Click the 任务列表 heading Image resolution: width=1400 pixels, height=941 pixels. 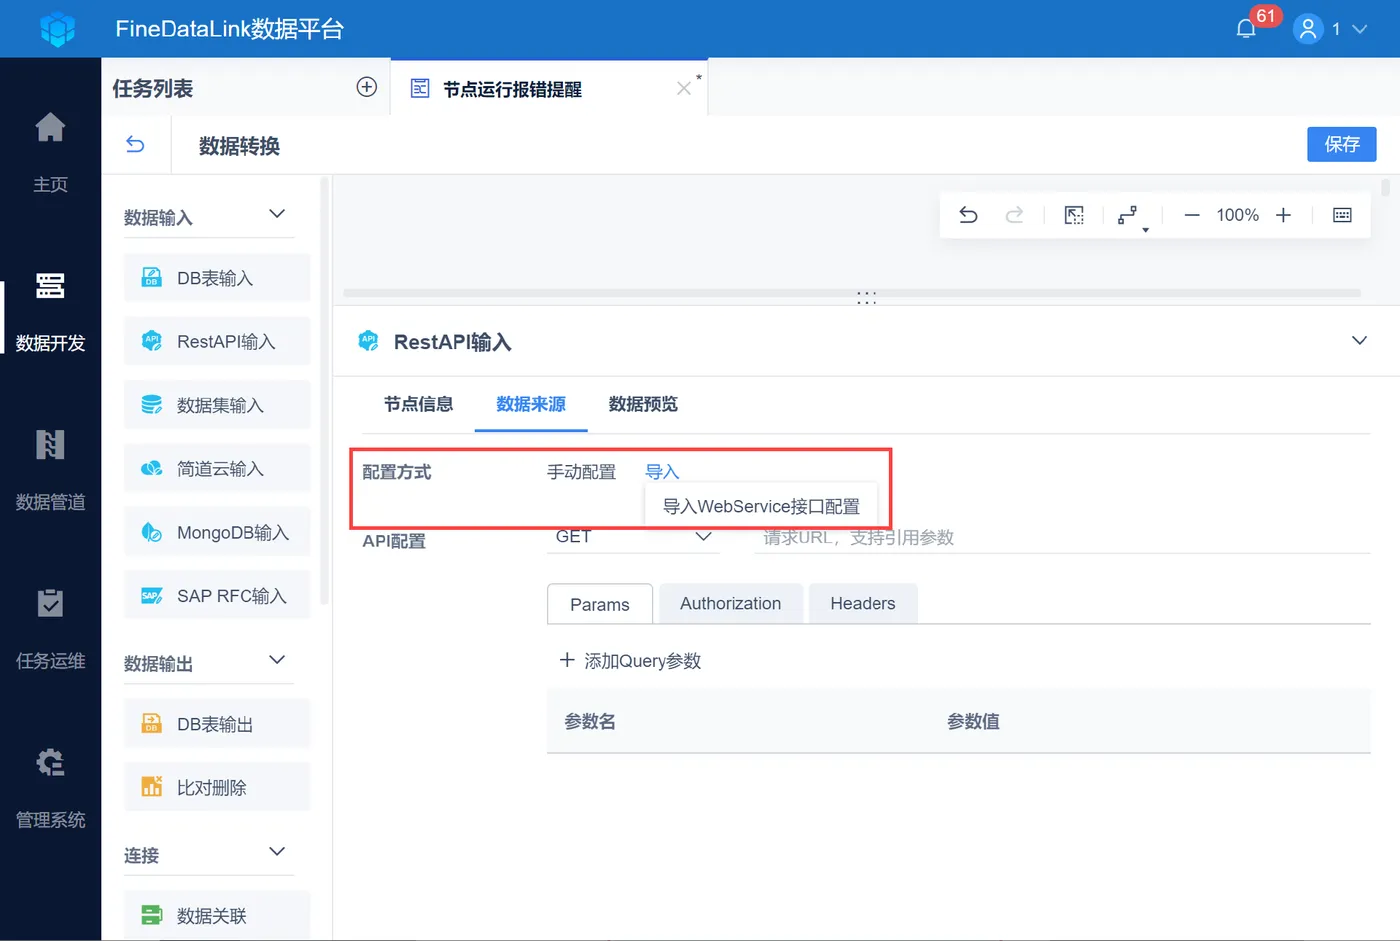[152, 88]
